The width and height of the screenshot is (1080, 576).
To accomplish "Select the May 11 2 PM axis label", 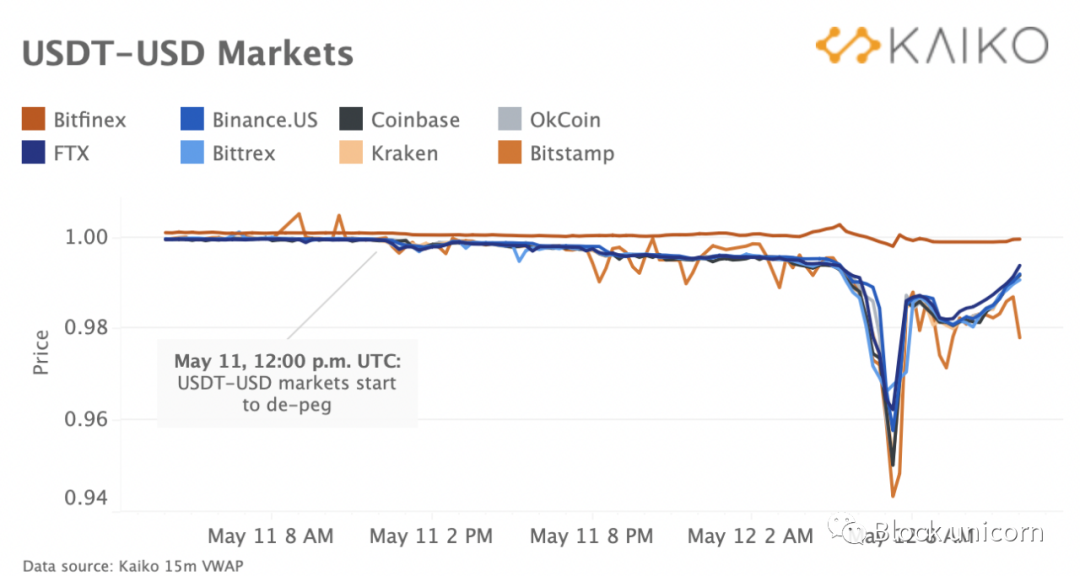I will (x=431, y=537).
